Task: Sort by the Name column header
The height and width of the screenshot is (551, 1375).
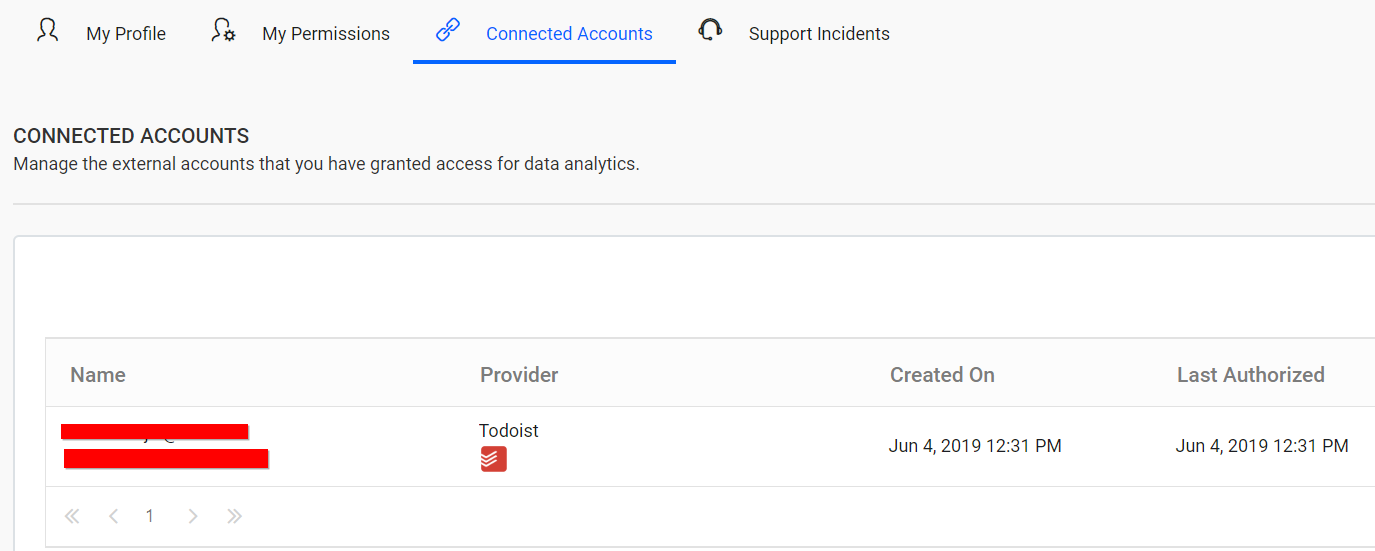Action: [98, 375]
